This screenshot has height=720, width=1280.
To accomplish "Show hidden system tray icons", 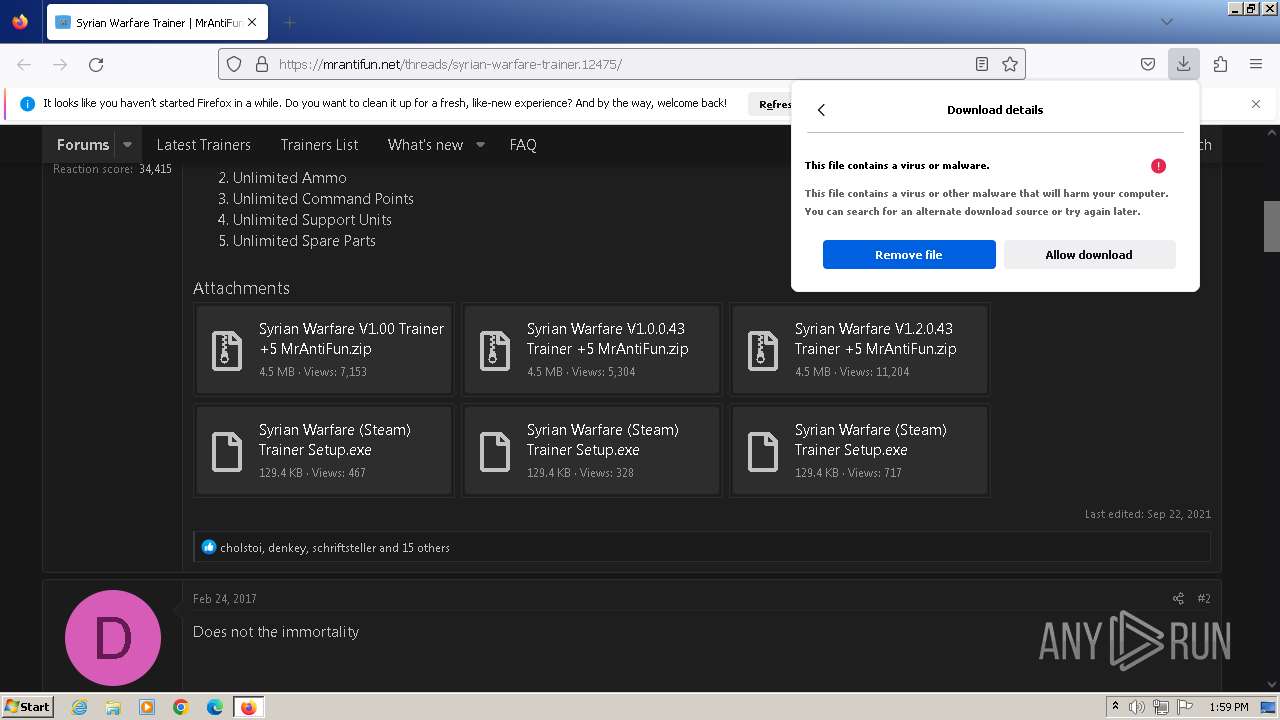I will [1115, 707].
